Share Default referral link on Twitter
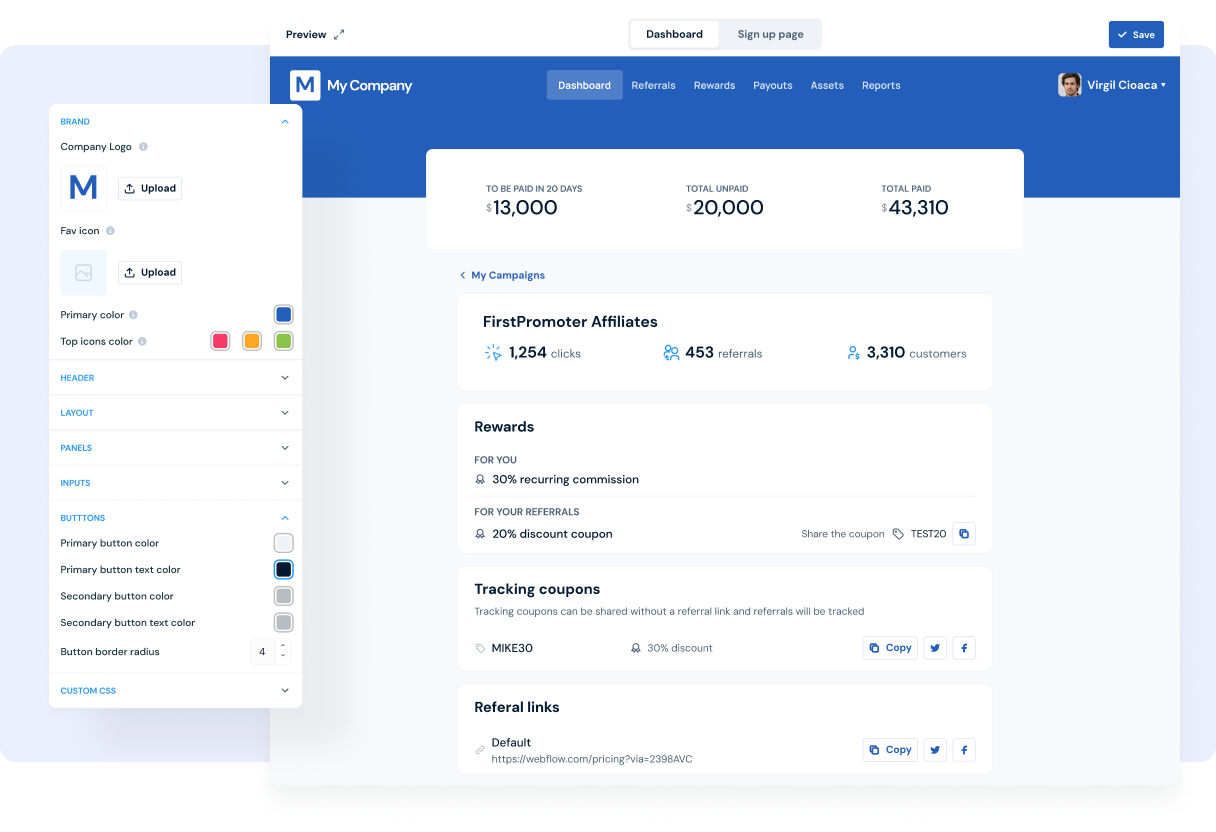 click(x=935, y=750)
